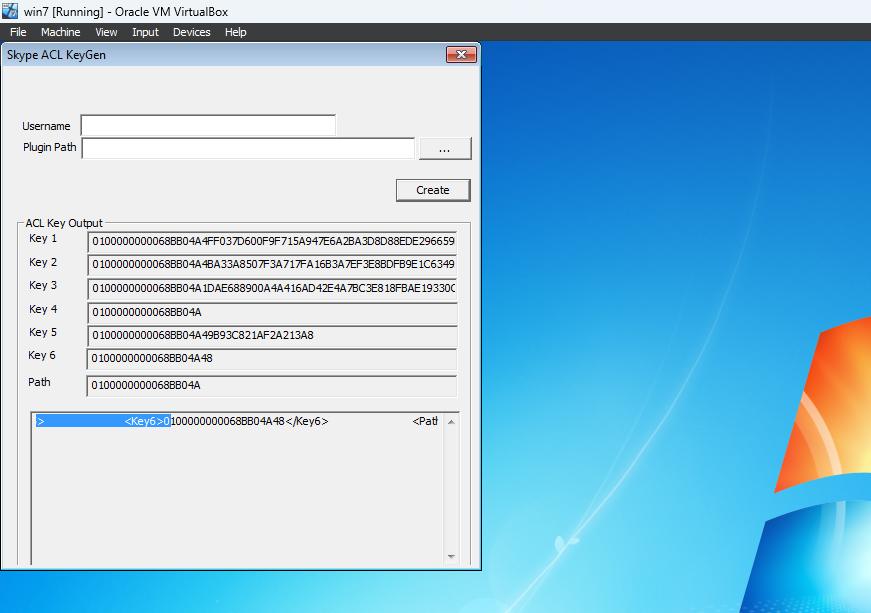Screen dimensions: 871x613
Task: Click the output box scrollbar down arrow
Action: point(451,556)
